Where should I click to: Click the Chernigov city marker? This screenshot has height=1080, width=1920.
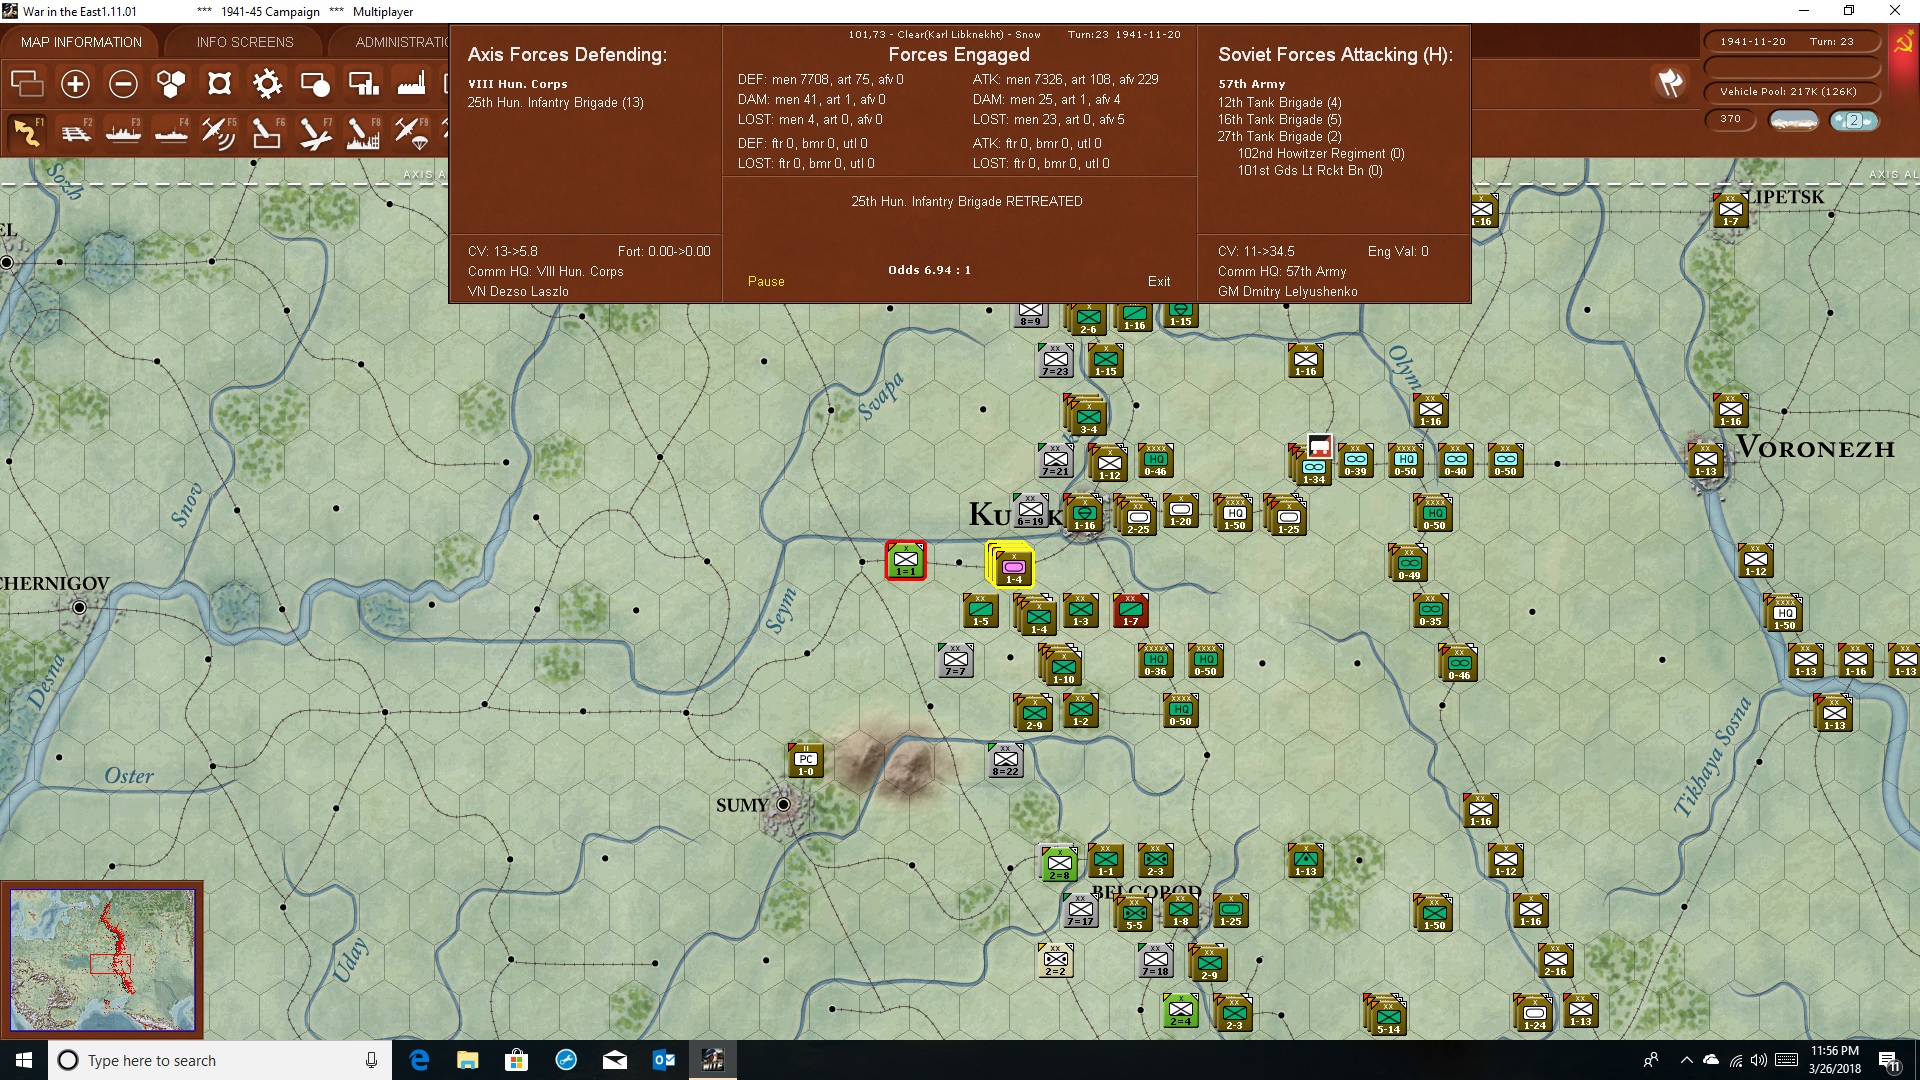click(x=79, y=607)
